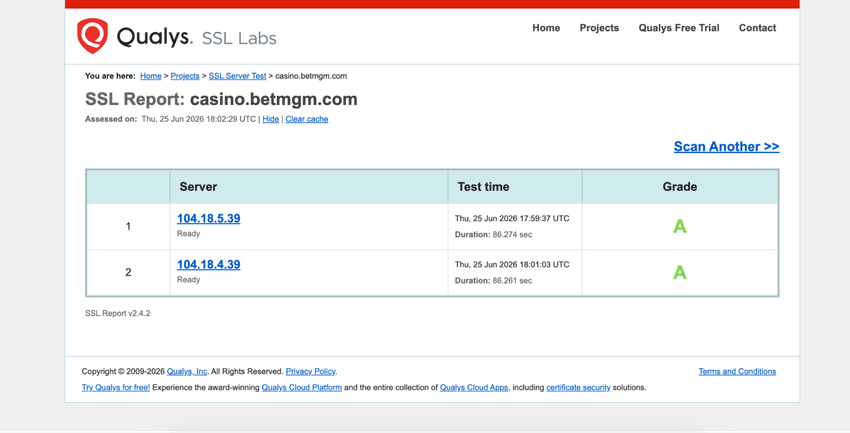Click the Scan Another >> link

point(726,146)
